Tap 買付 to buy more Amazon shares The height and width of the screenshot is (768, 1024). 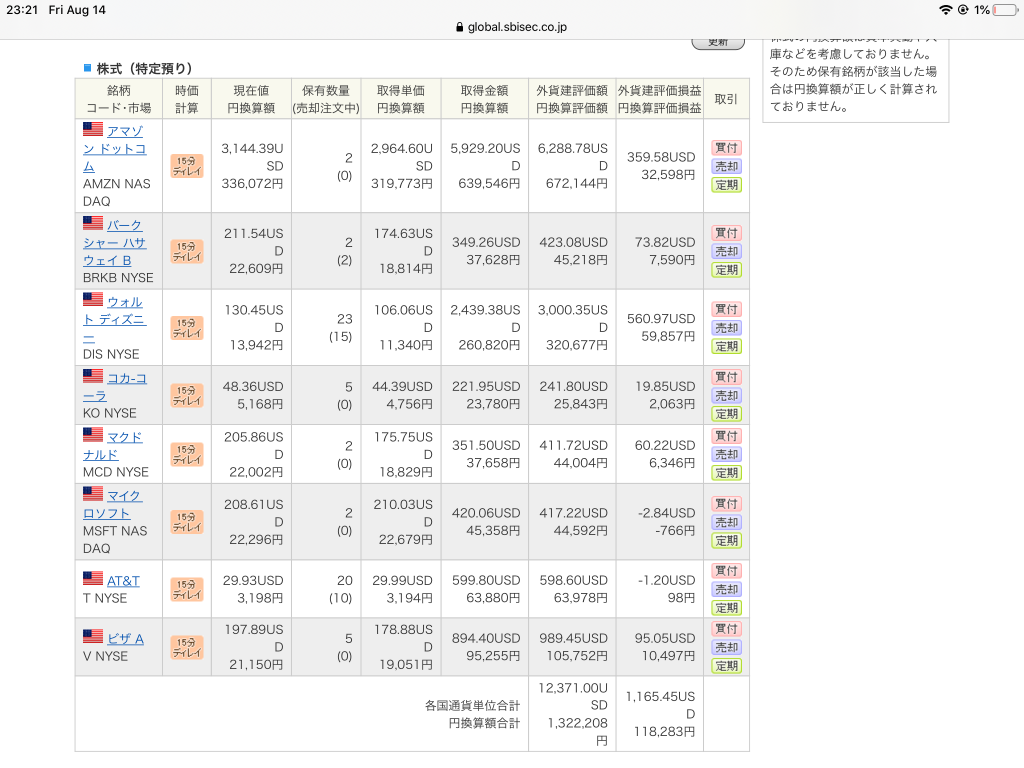(726, 148)
